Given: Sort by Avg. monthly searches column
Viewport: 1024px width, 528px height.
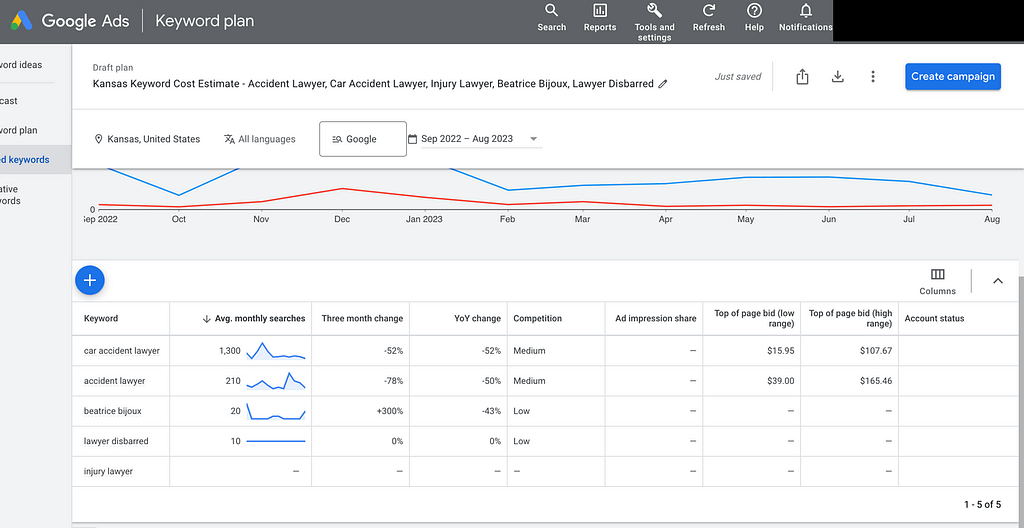Looking at the screenshot, I should point(253,318).
